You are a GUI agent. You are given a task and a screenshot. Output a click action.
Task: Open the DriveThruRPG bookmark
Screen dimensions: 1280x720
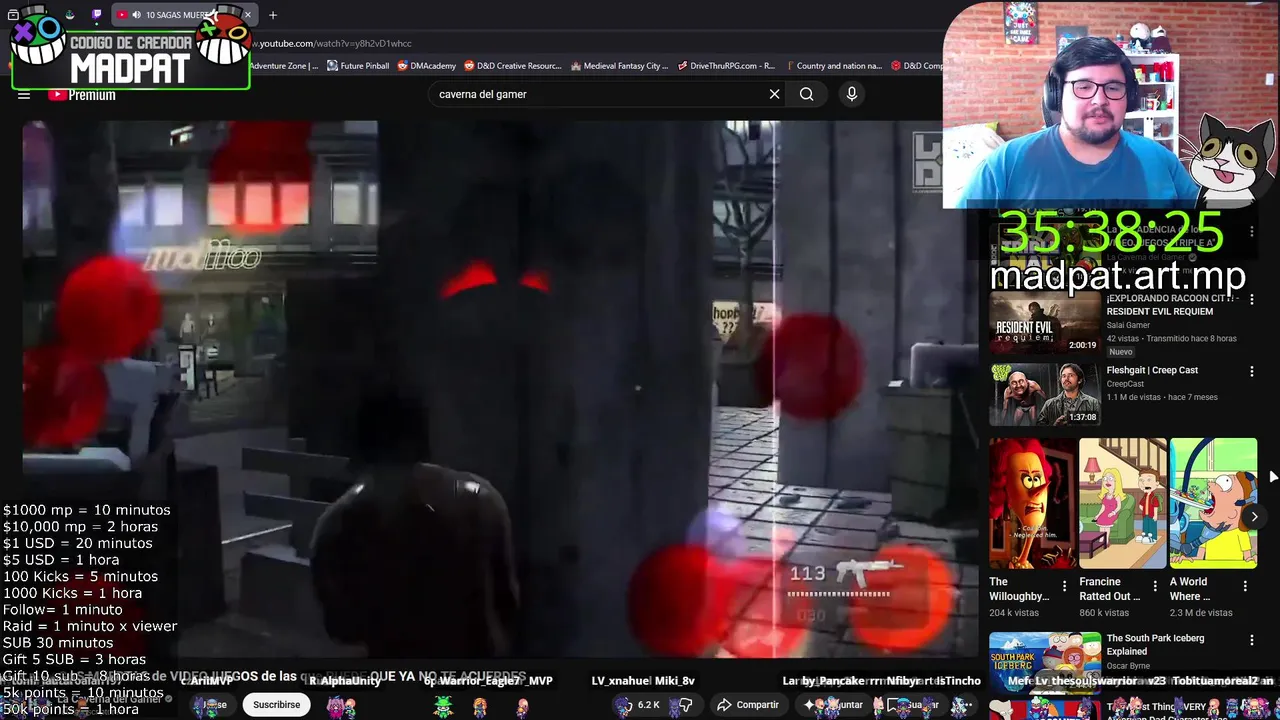(726, 66)
